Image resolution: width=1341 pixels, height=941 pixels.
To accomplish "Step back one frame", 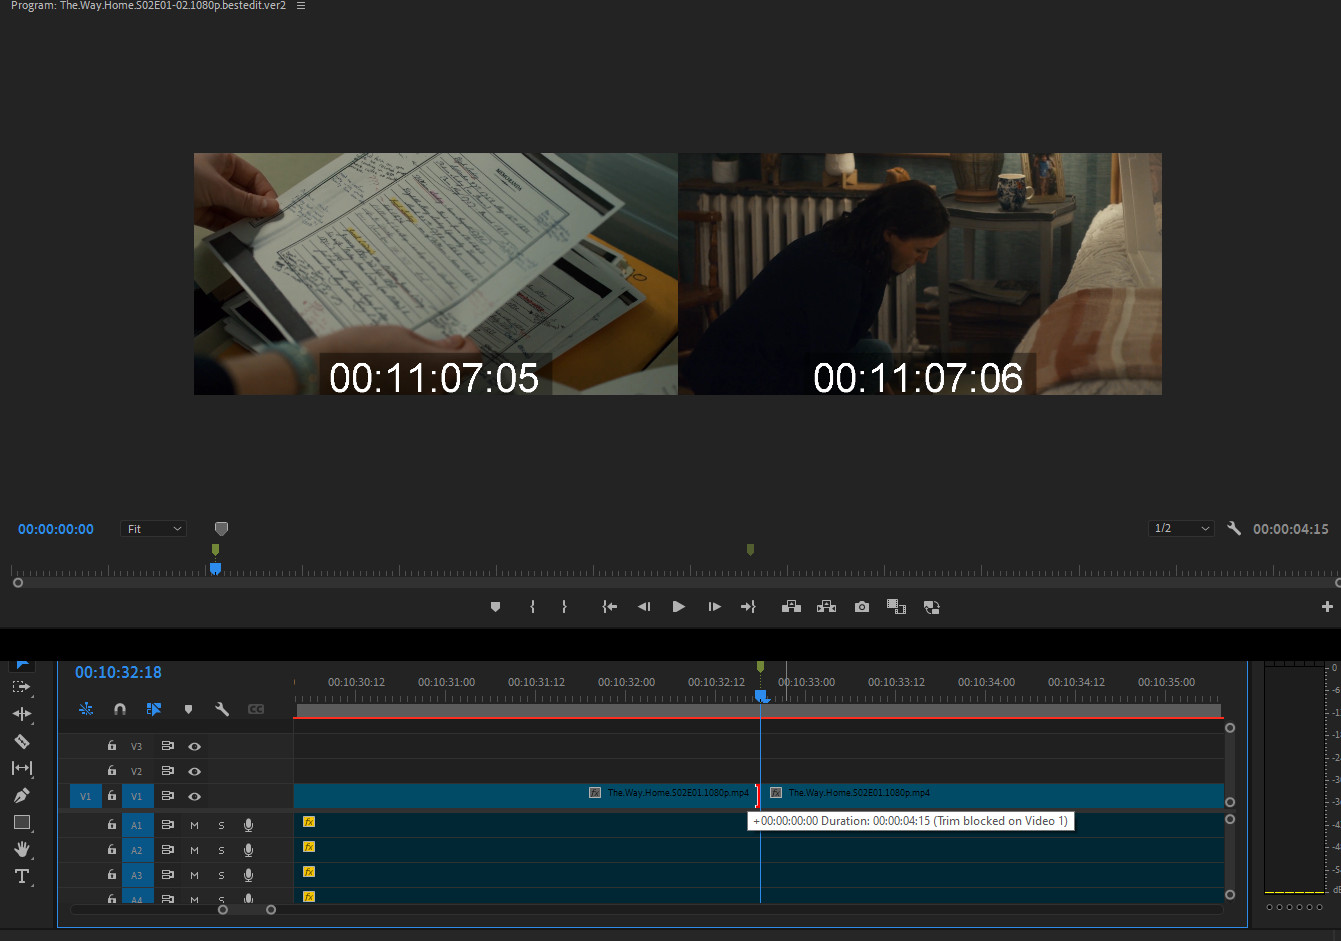I will pyautogui.click(x=644, y=607).
